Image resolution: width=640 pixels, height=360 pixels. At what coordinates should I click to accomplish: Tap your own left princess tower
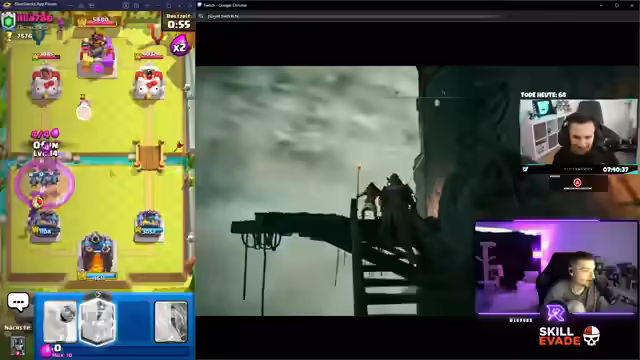pos(44,226)
